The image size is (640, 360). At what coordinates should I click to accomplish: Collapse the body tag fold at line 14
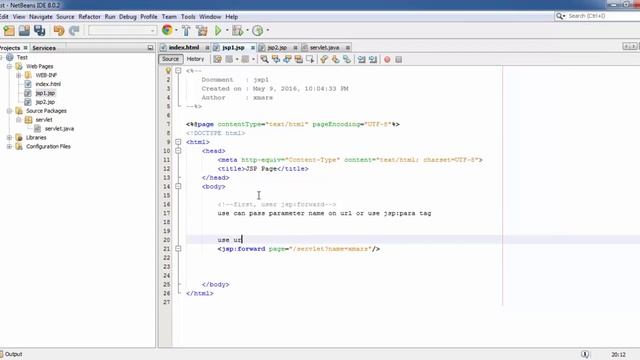click(178, 187)
